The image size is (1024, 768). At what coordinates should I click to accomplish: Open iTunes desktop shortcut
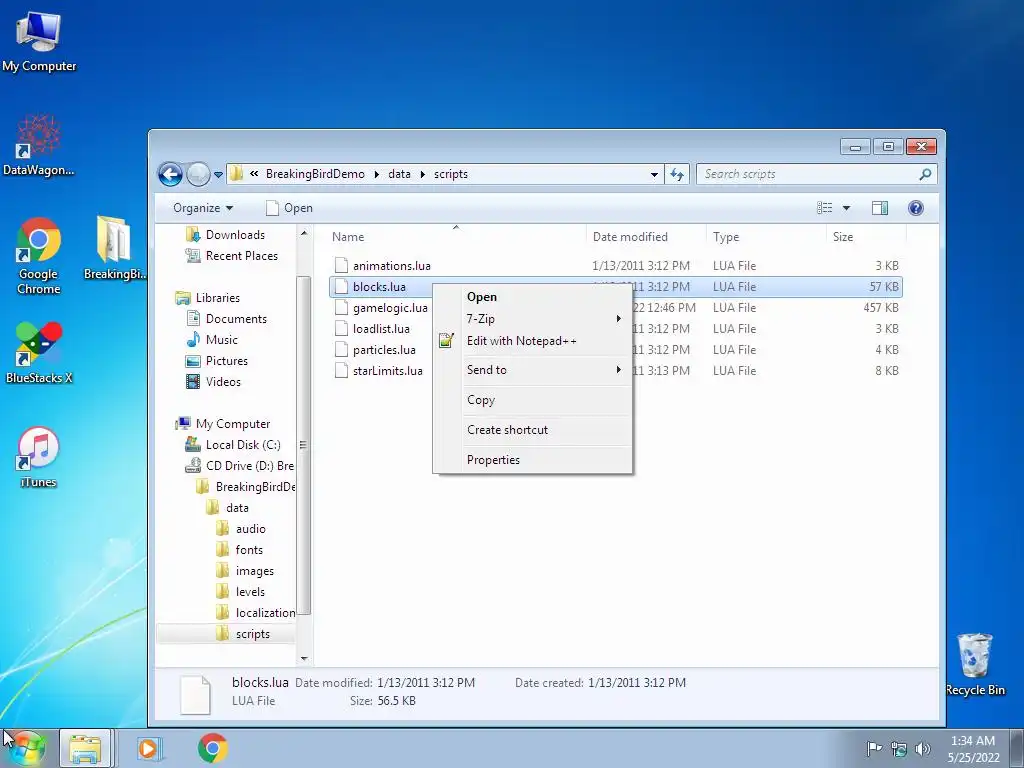39,457
